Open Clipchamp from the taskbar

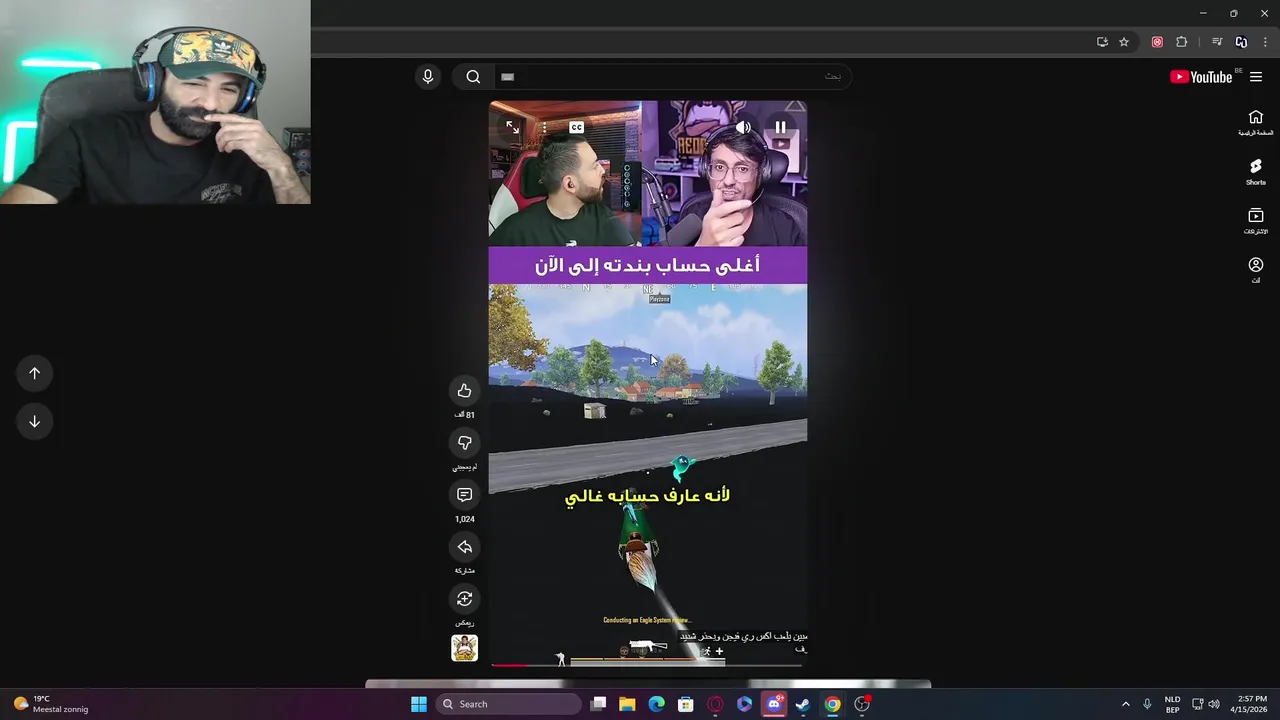744,704
